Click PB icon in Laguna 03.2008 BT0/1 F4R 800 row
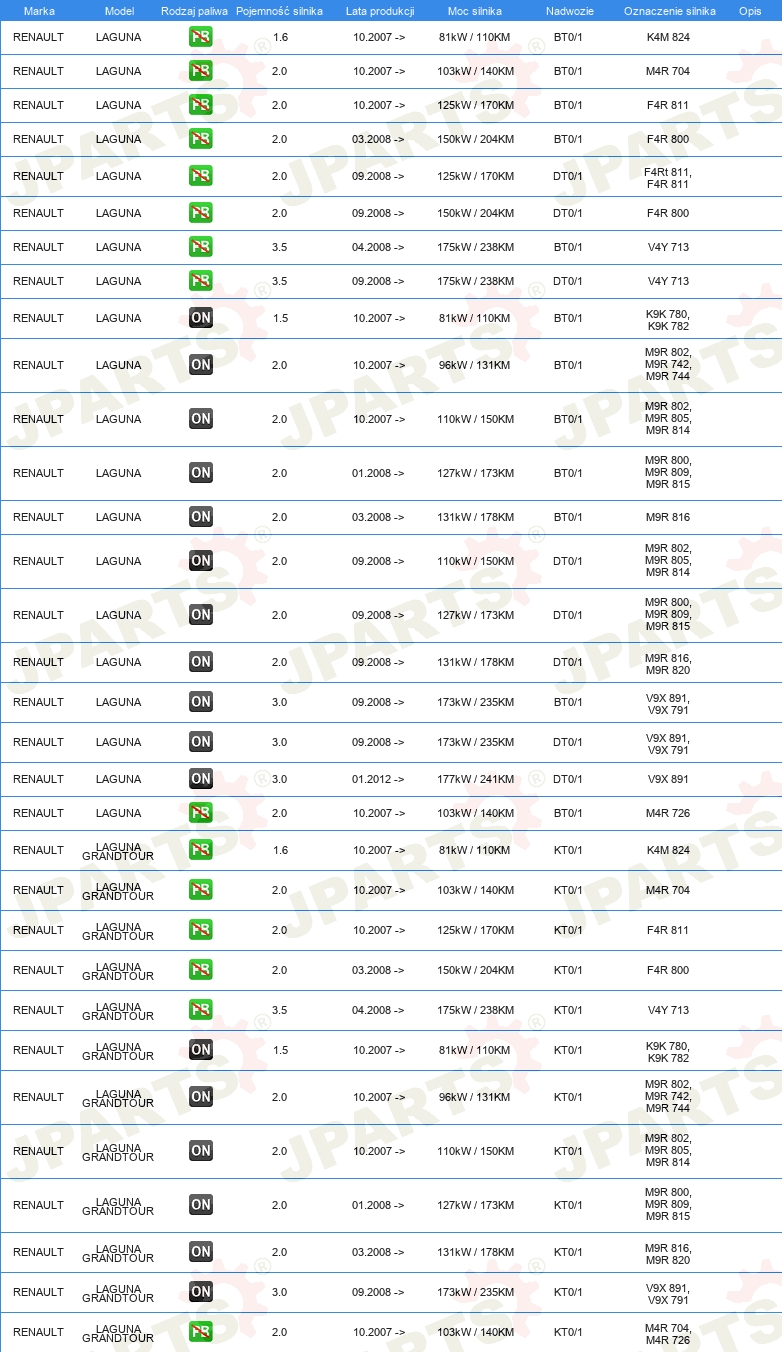 point(201,139)
